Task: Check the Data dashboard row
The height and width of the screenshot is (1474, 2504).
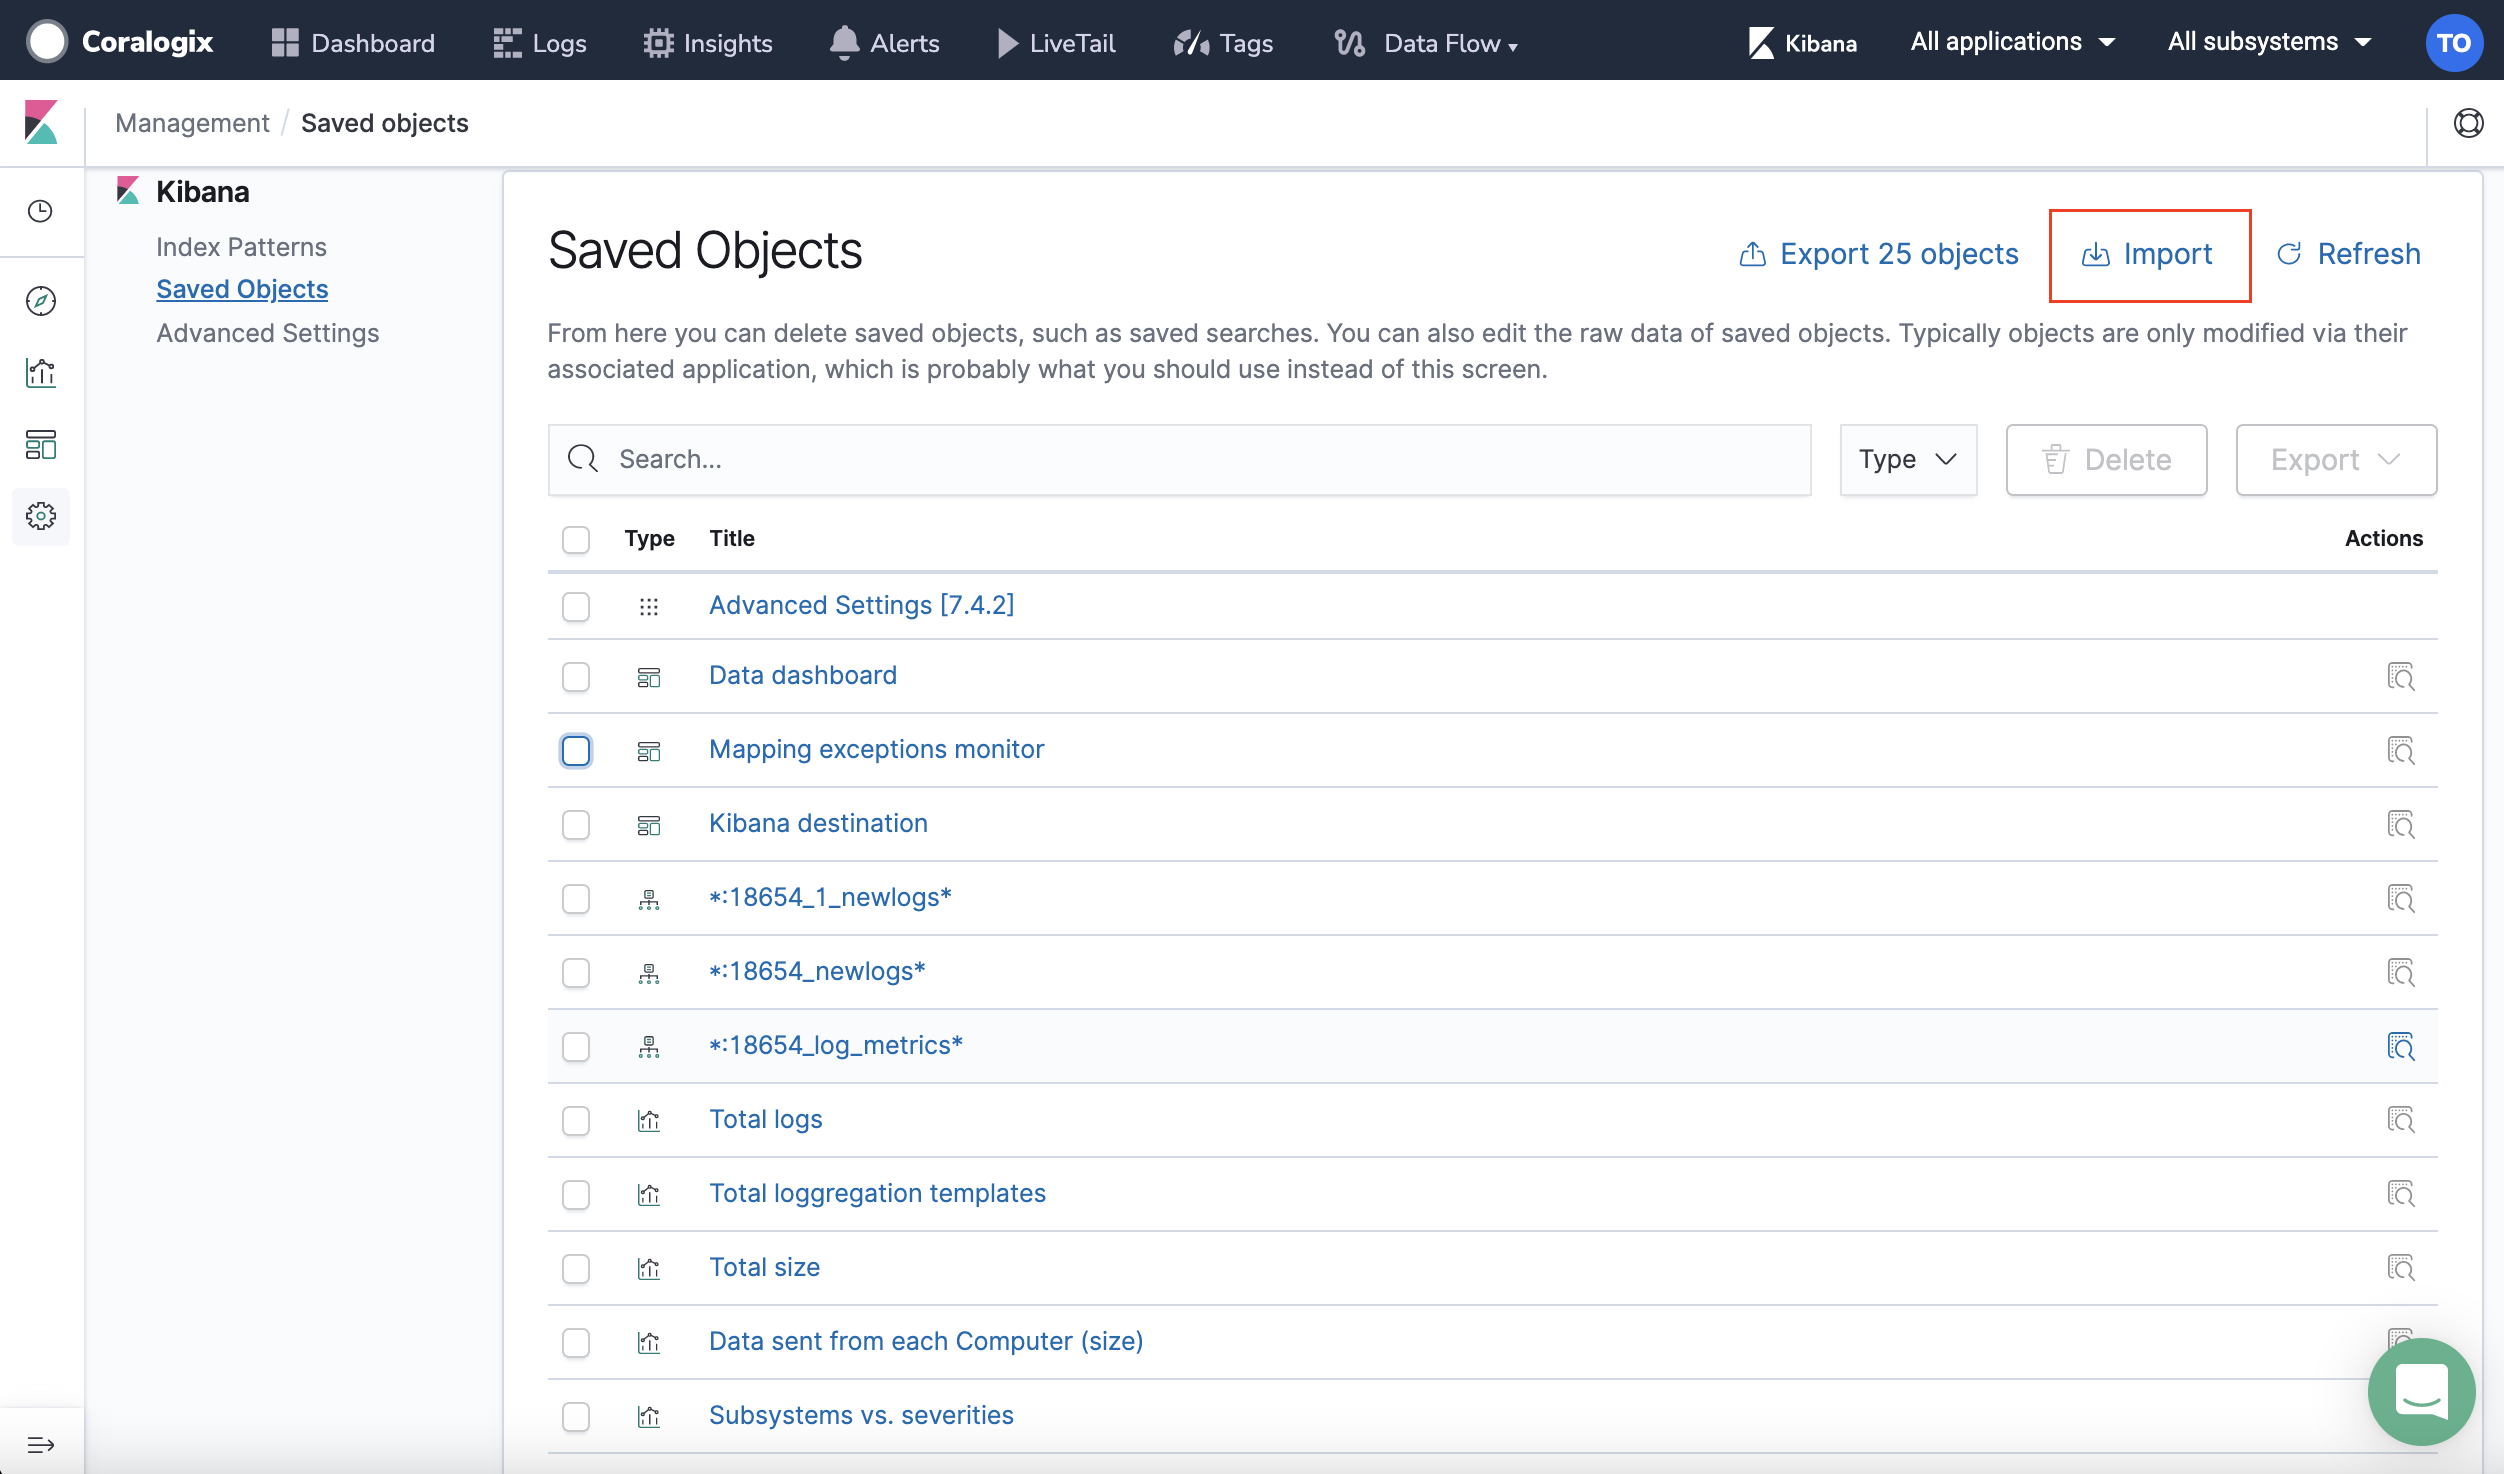Action: pos(576,677)
